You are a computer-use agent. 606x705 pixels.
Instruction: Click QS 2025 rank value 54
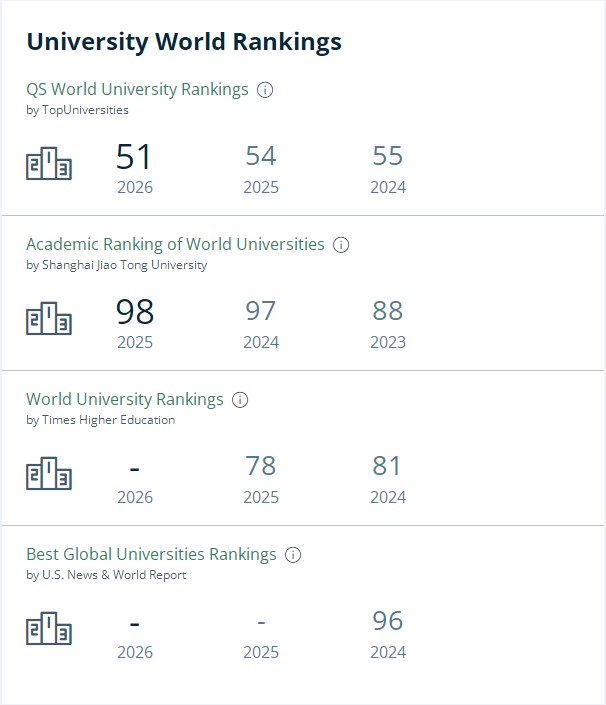coord(261,156)
